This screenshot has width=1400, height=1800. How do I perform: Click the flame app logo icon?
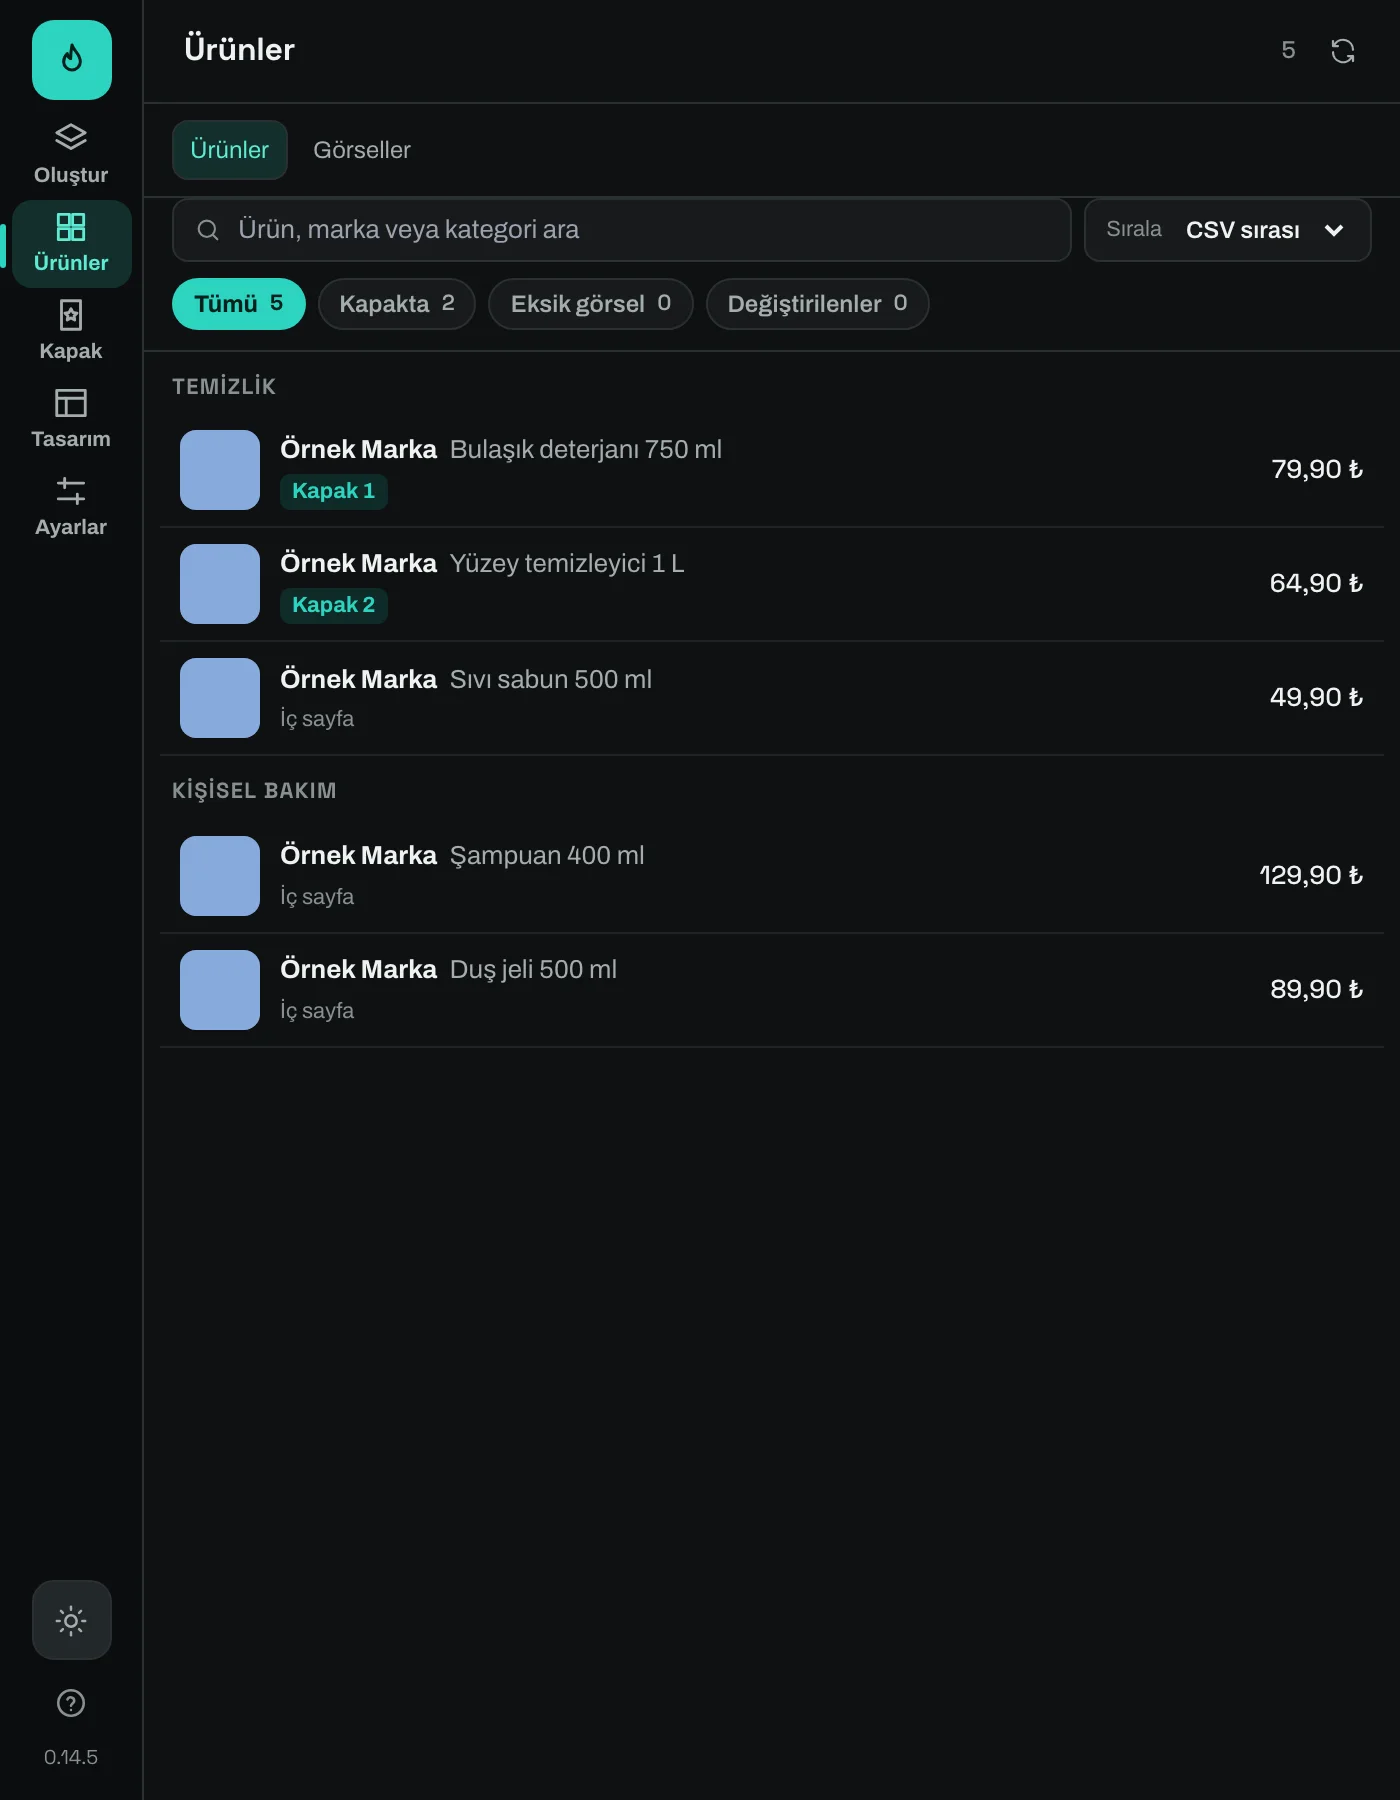72,60
